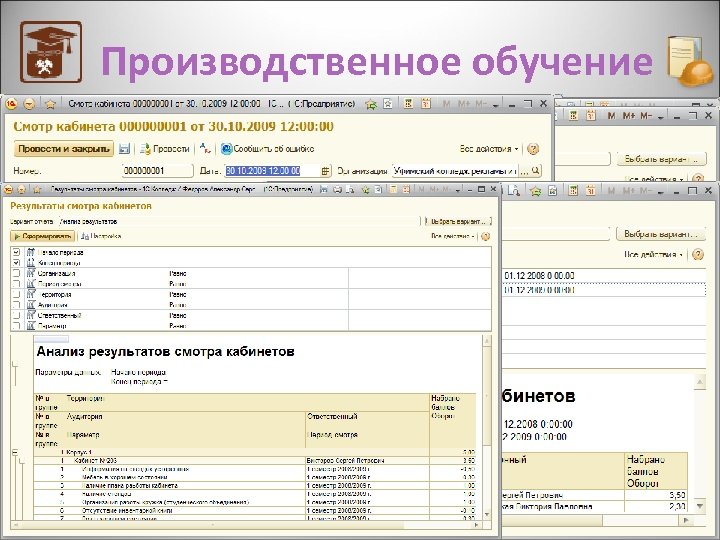Click report vertical scrollbar down arrow in results window
Viewport: 720px width, 540px height.
(x=486, y=515)
